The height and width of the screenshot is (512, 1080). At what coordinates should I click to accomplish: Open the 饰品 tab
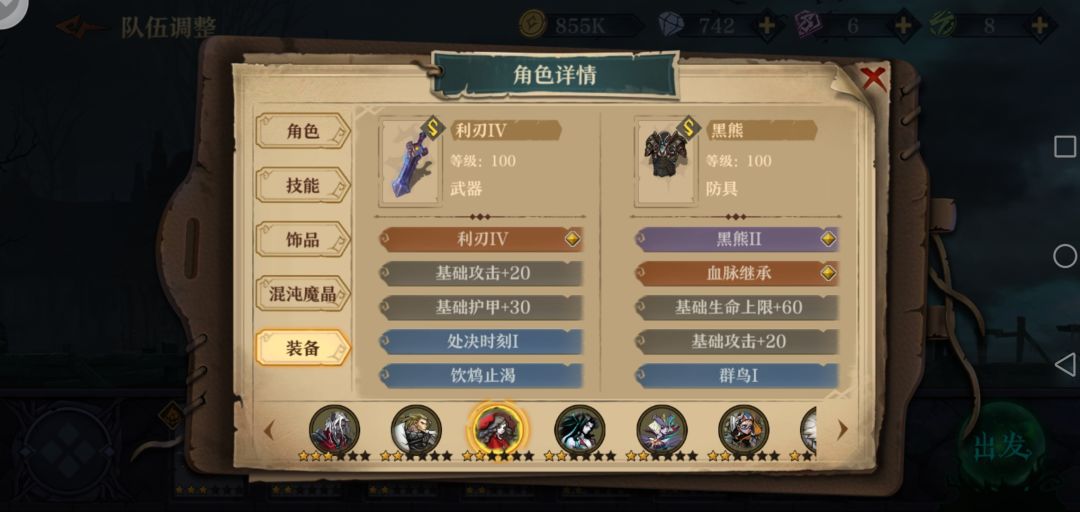[x=303, y=239]
